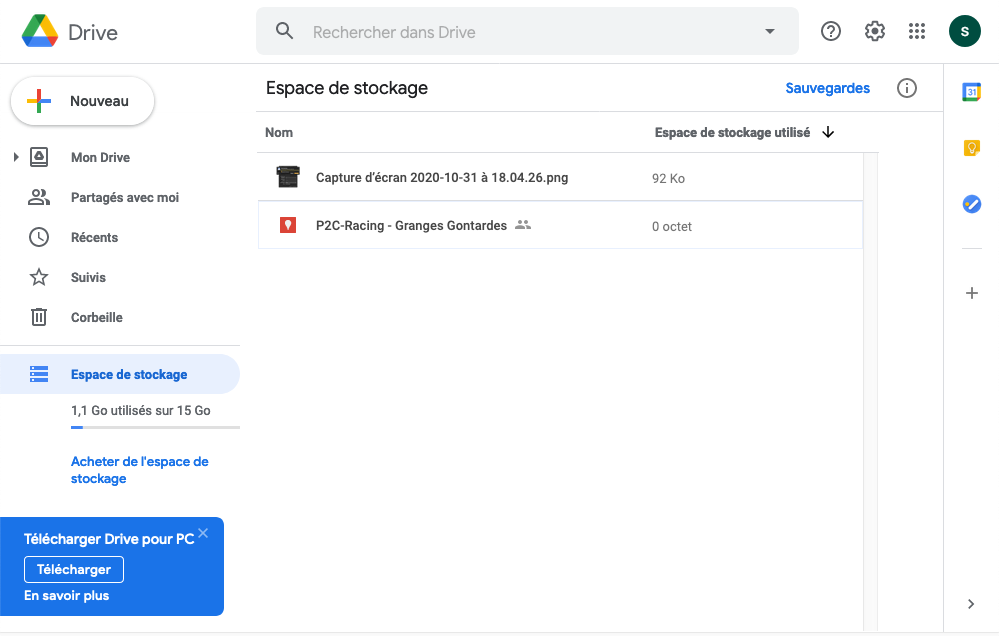
Task: Open the 'En savoir plus' link
Action: click(x=66, y=595)
